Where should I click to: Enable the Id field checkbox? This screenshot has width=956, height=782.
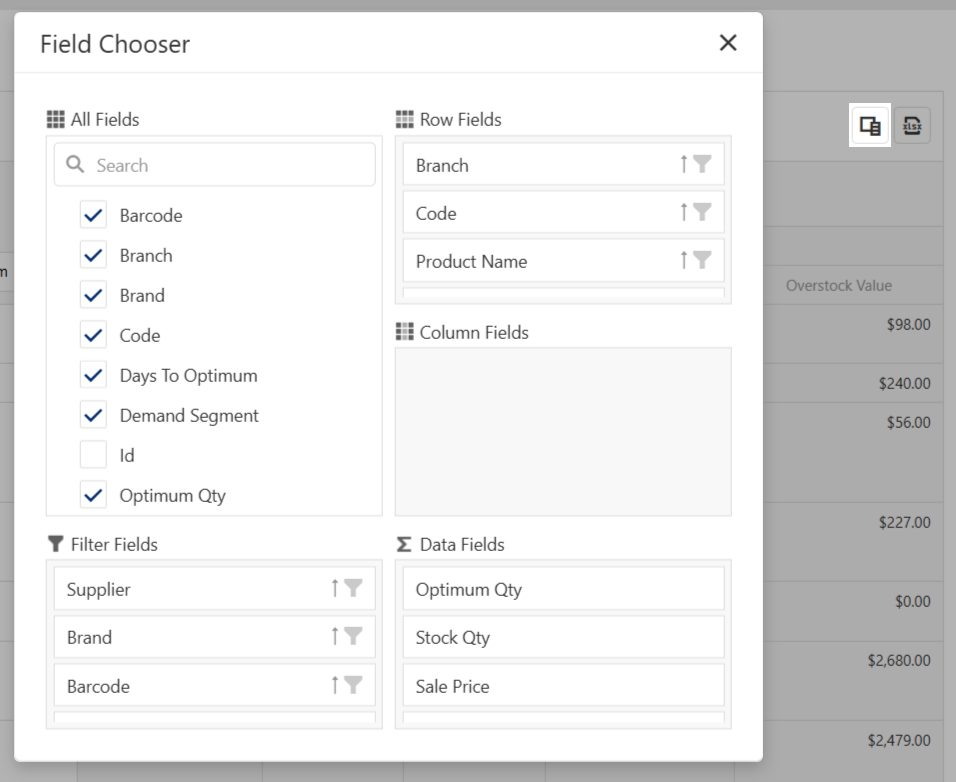tap(93, 455)
